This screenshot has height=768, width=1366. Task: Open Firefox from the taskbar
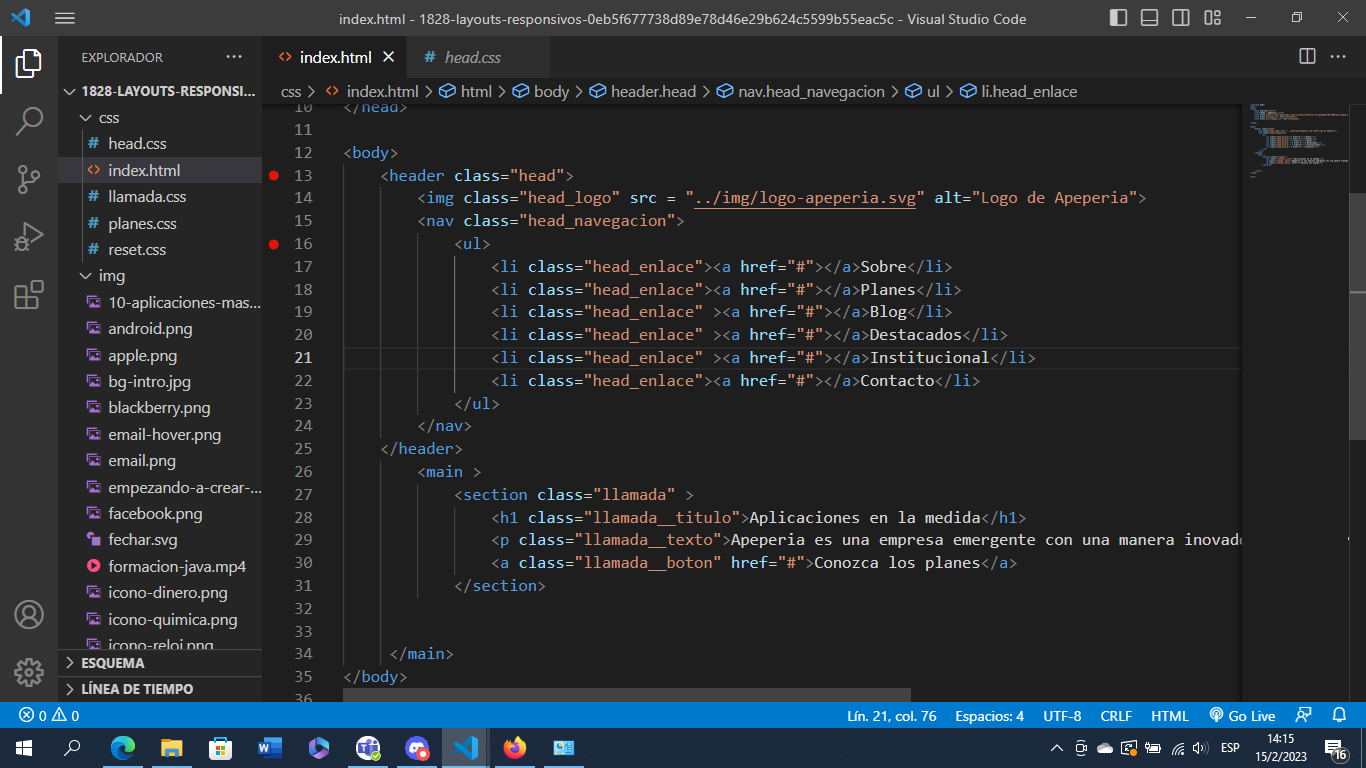(514, 747)
